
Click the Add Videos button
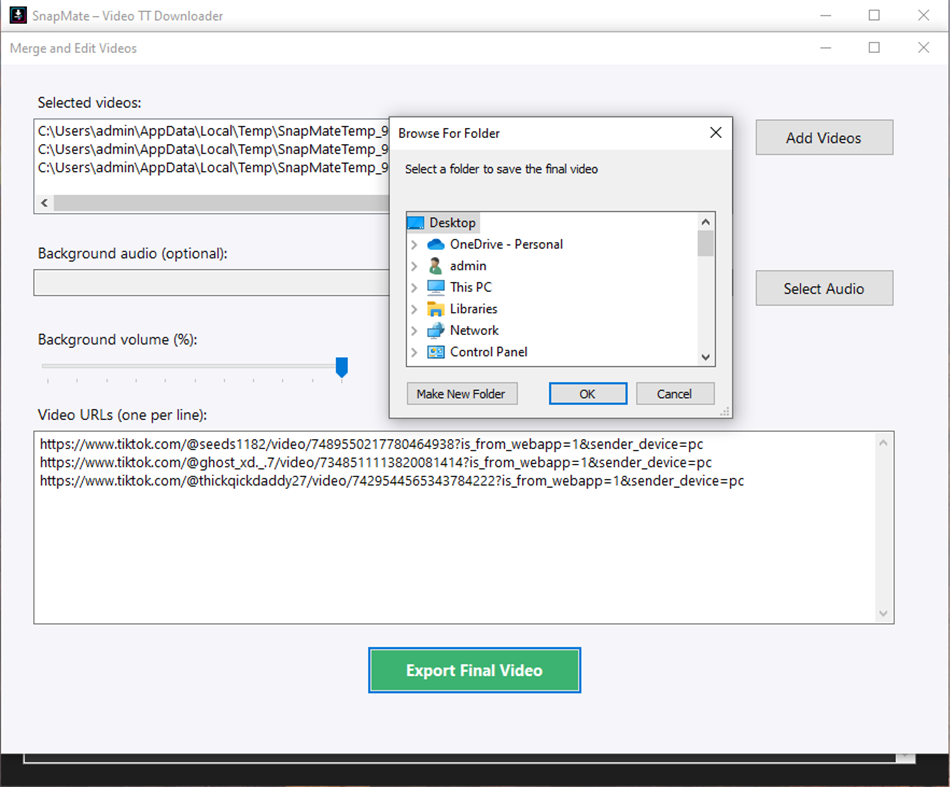tap(823, 137)
